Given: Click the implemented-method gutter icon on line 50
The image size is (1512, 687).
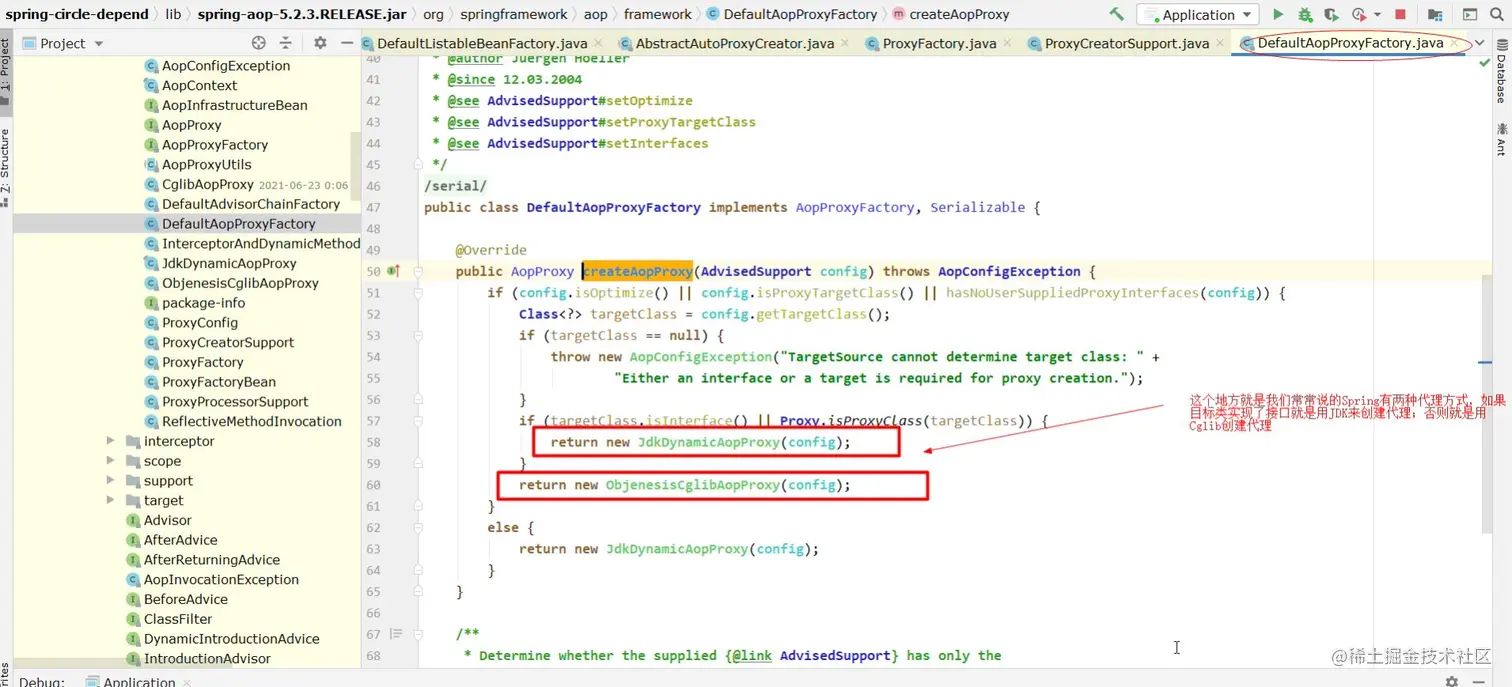Looking at the screenshot, I should (x=394, y=271).
